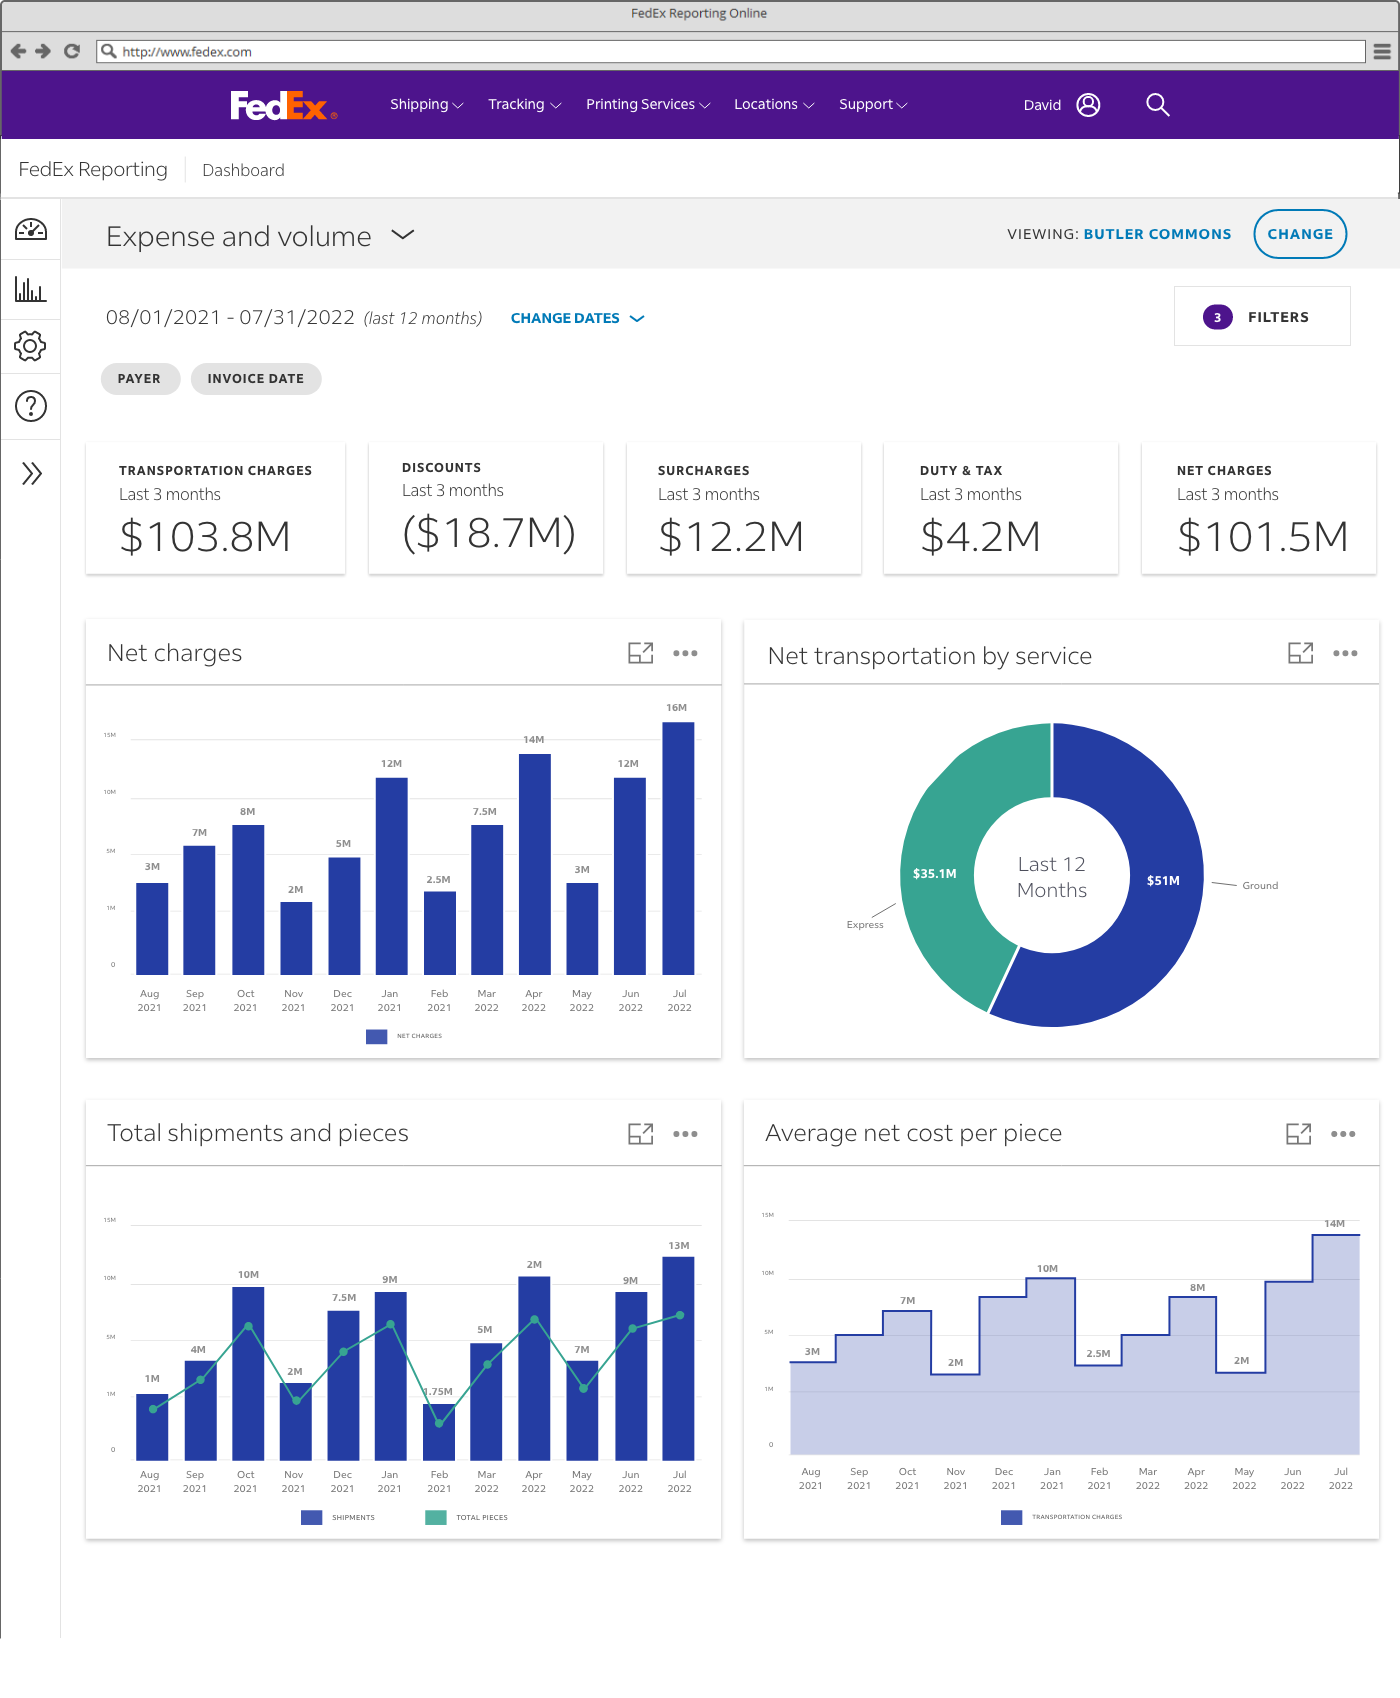Open Net charges more options menu

[x=685, y=653]
